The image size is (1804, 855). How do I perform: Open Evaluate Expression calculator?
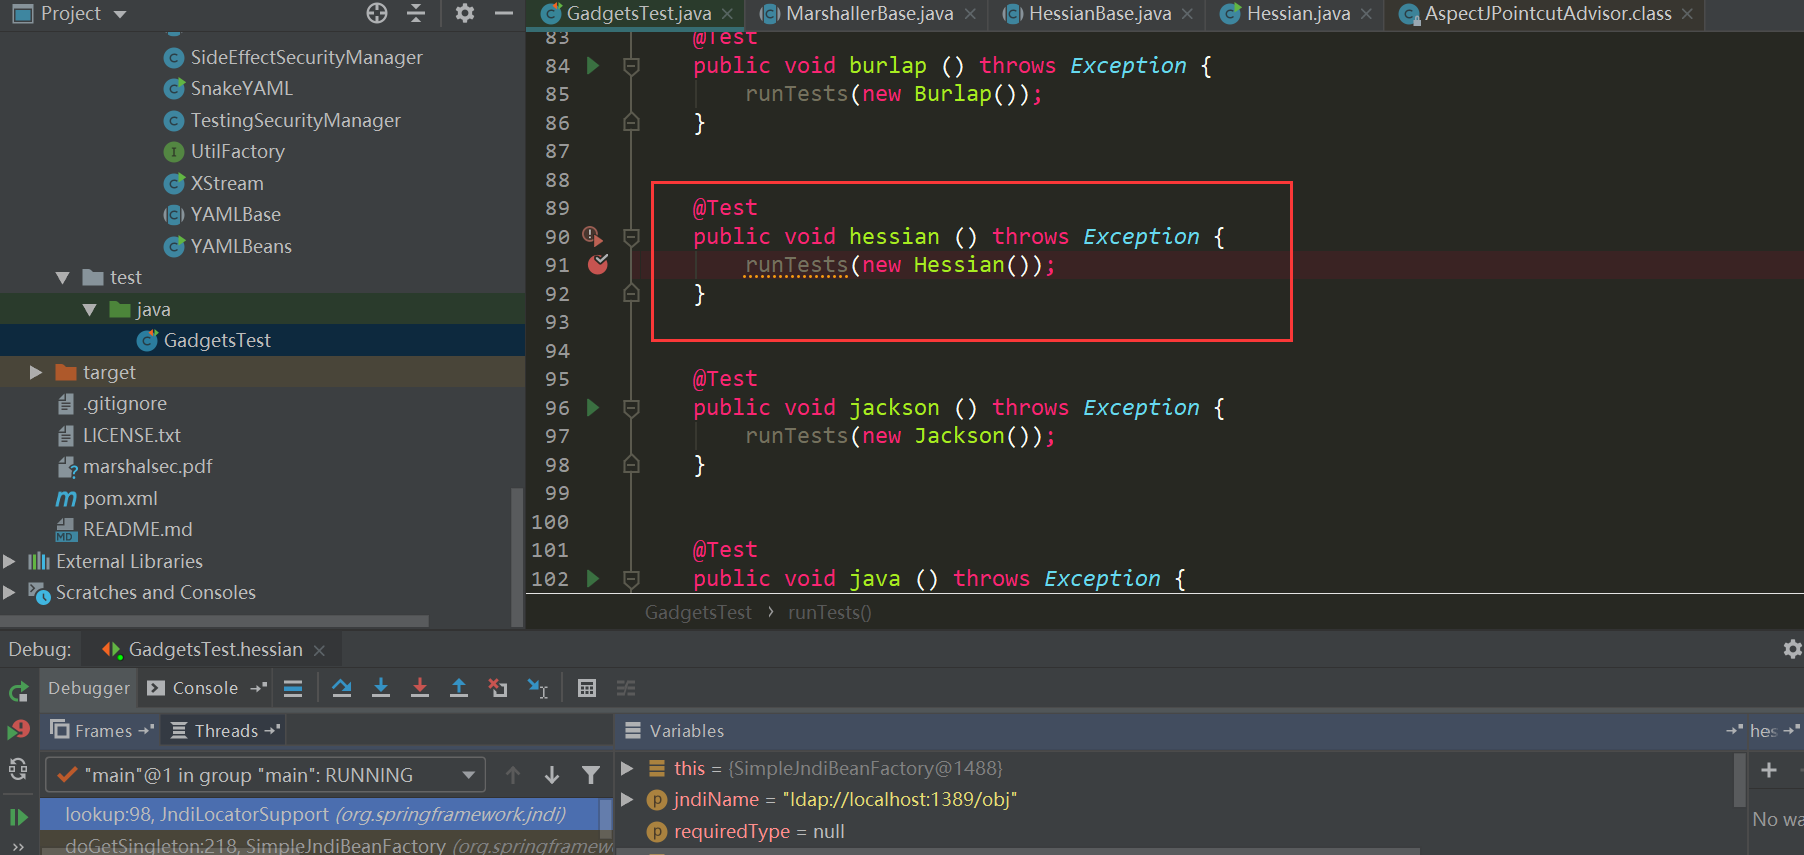click(x=587, y=688)
